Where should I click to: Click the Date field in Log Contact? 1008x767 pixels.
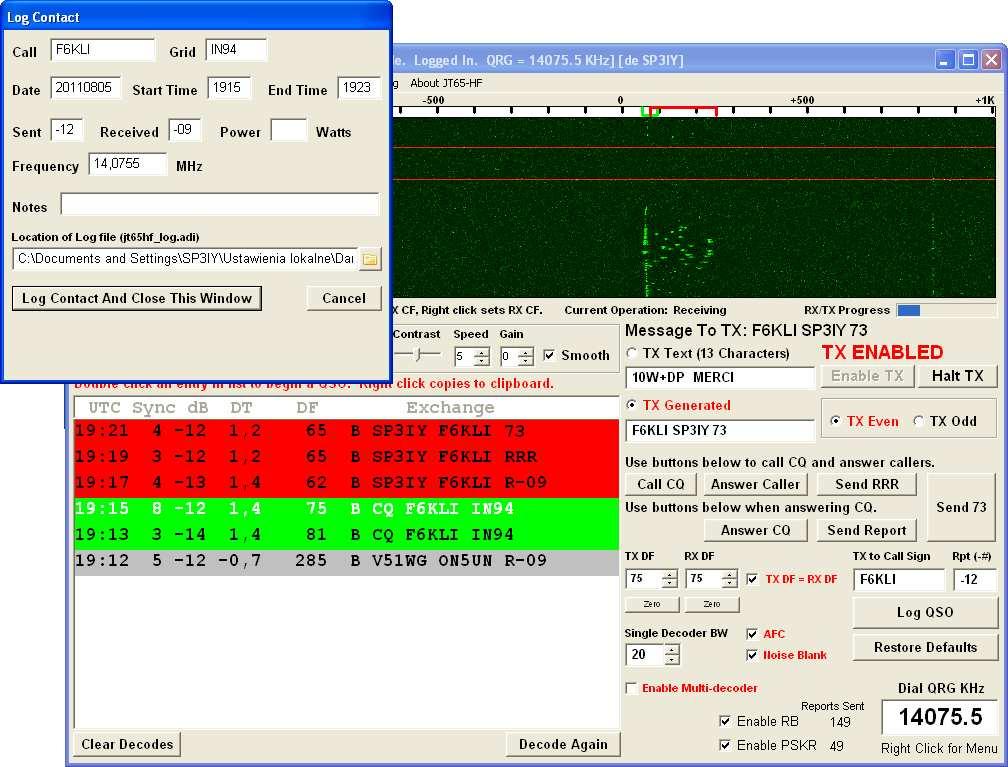pos(86,88)
